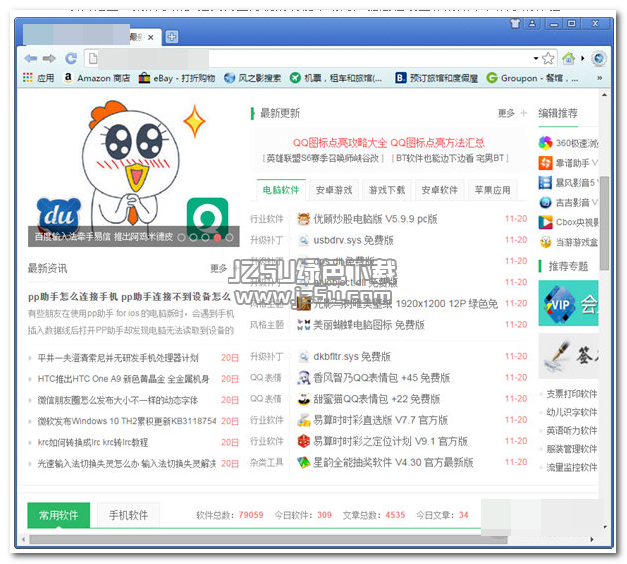The width and height of the screenshot is (627, 564).
Task: Open the 当游游戏盒 icon
Action: click(545, 242)
